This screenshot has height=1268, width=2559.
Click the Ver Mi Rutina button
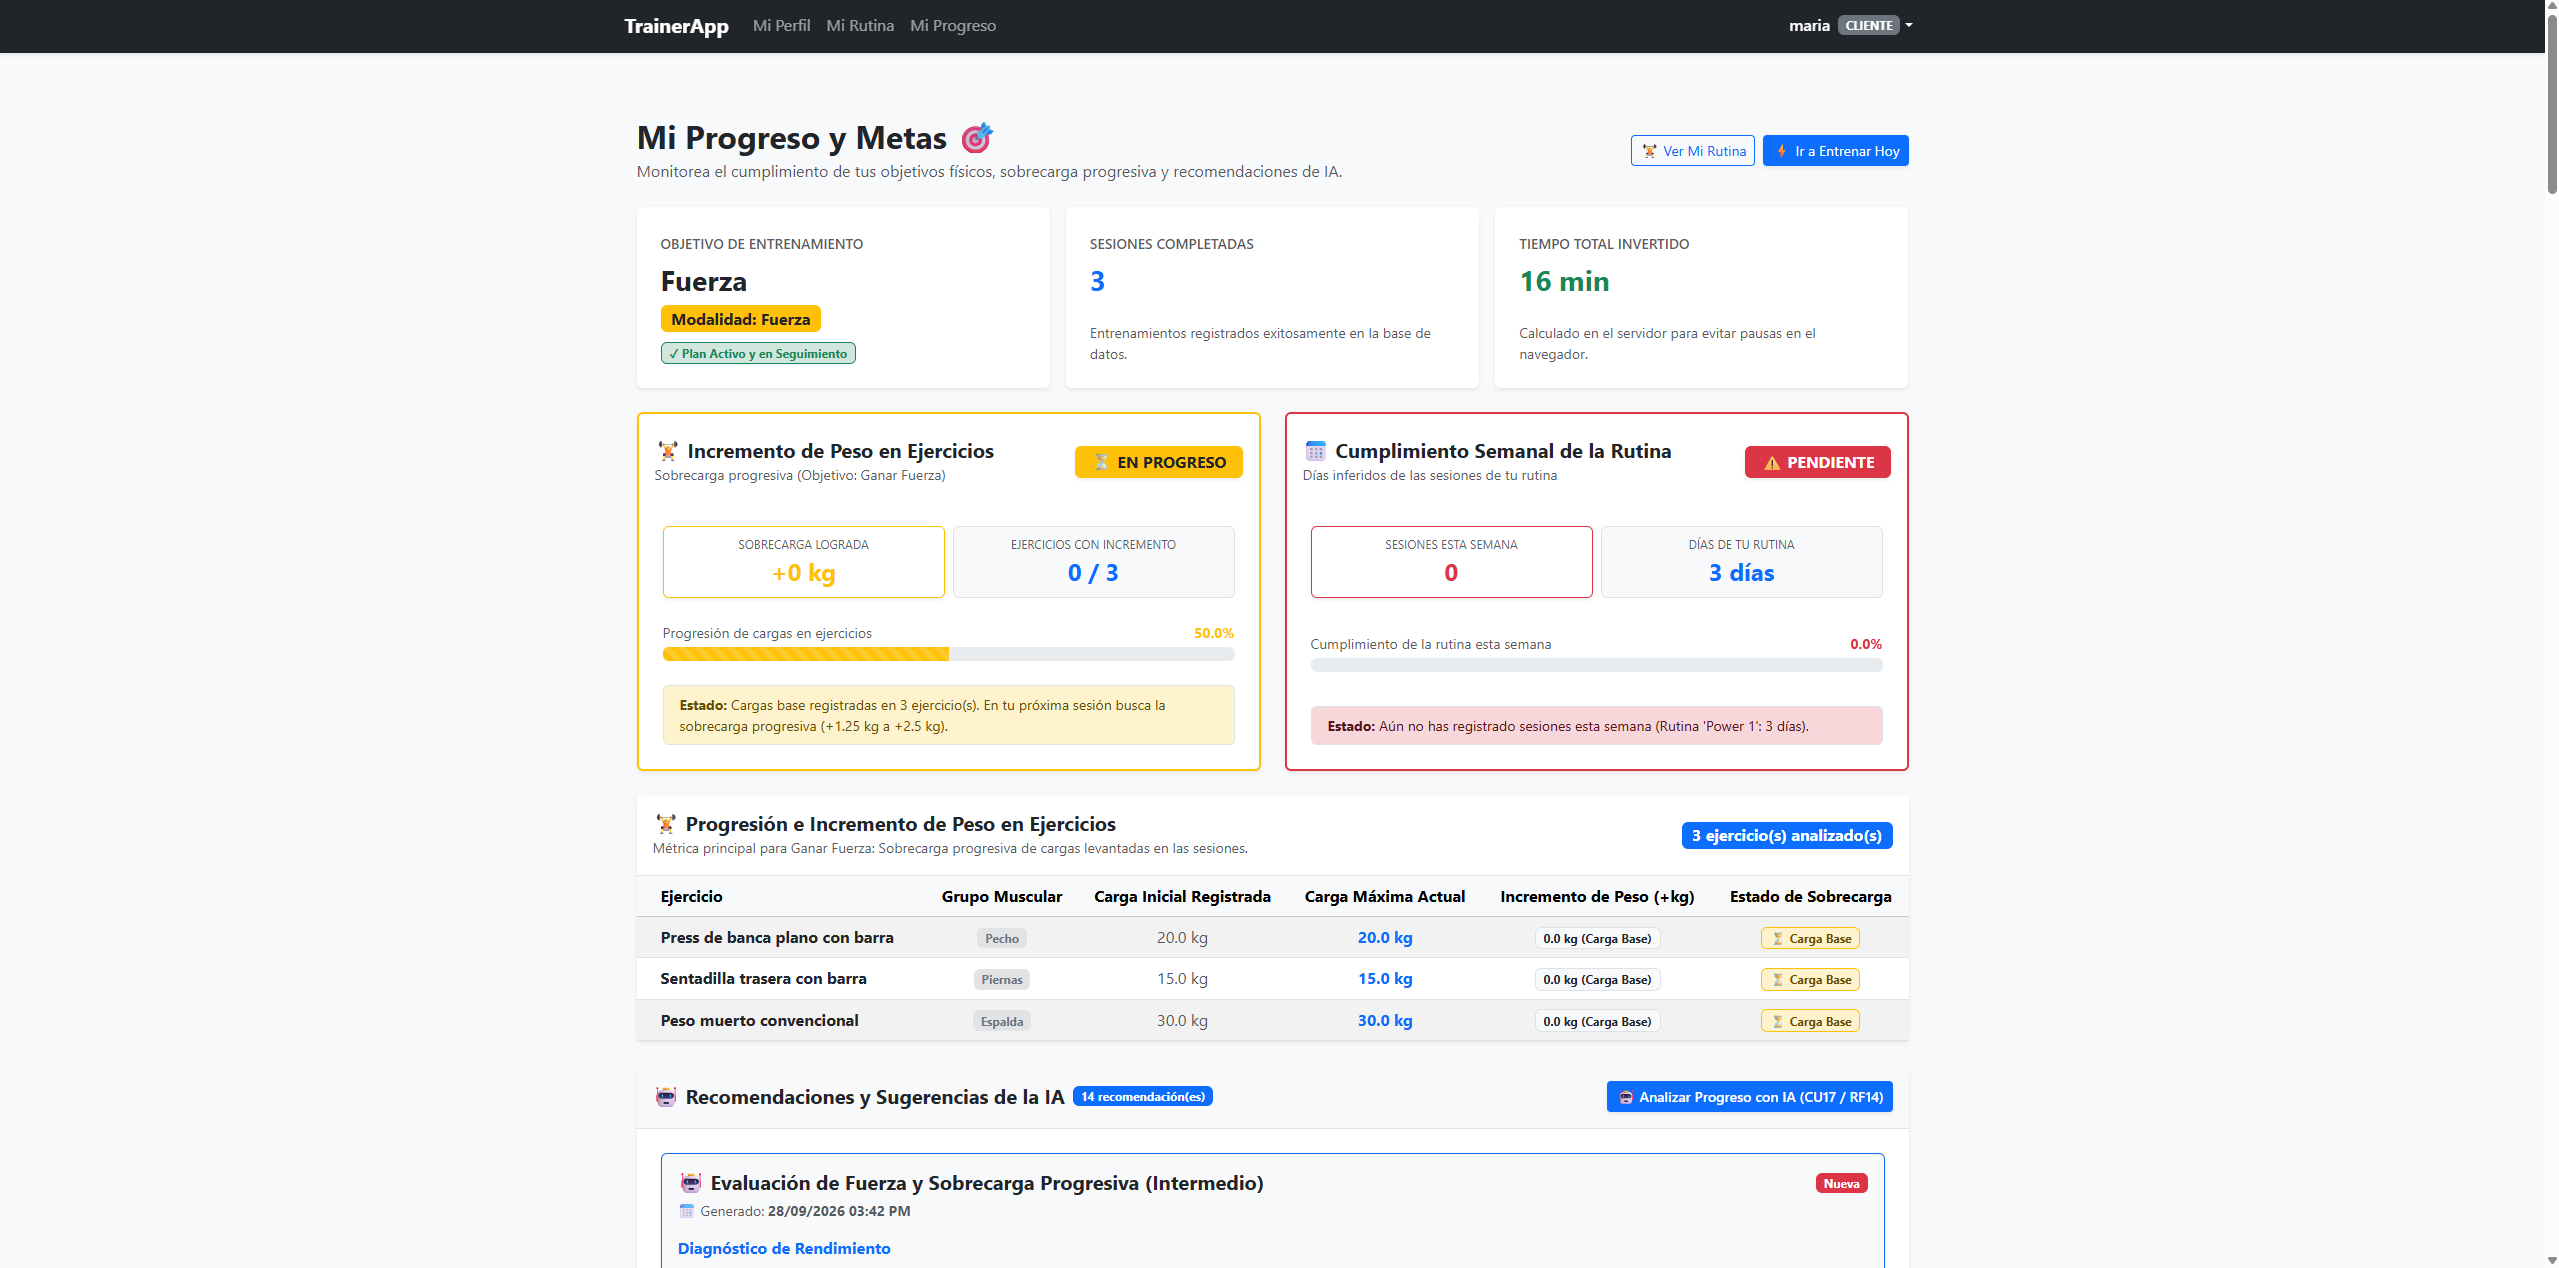(1692, 151)
